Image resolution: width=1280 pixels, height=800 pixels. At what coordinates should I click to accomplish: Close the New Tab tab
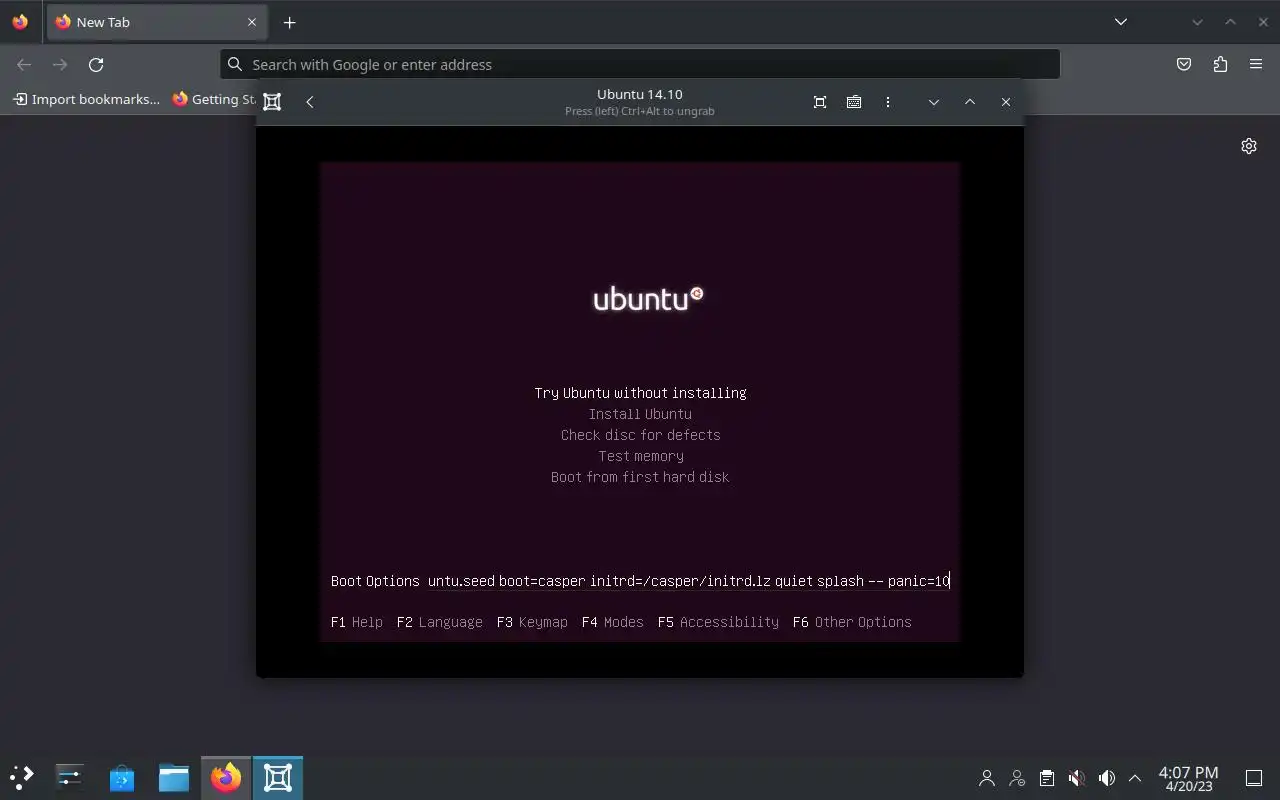(x=252, y=22)
